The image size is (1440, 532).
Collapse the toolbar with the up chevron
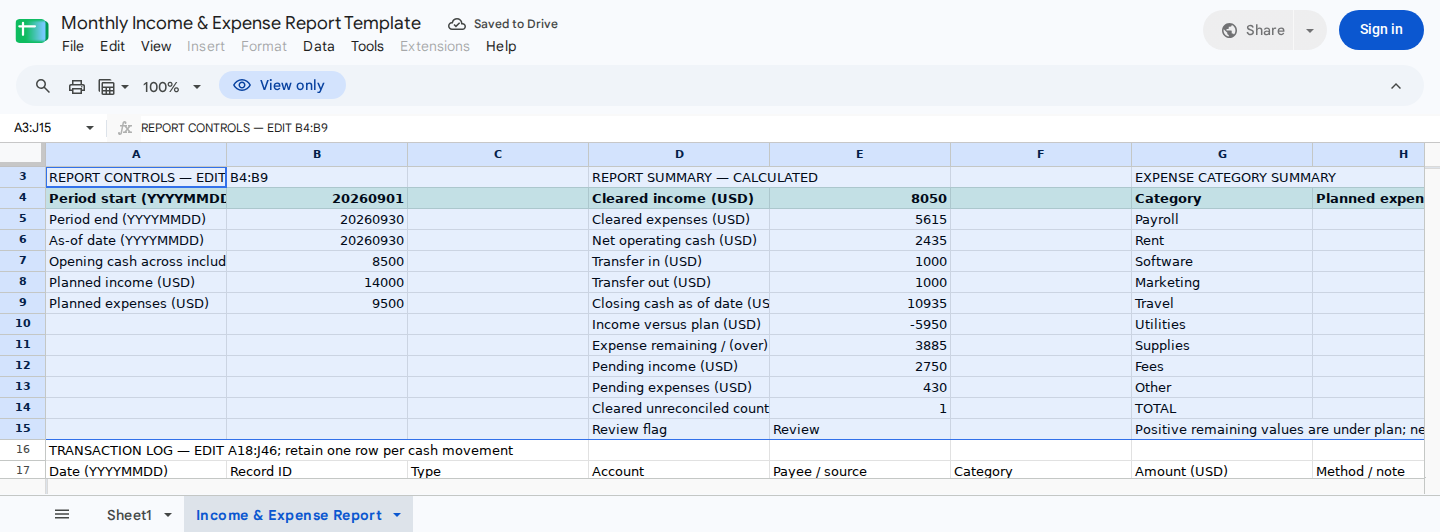point(1396,86)
